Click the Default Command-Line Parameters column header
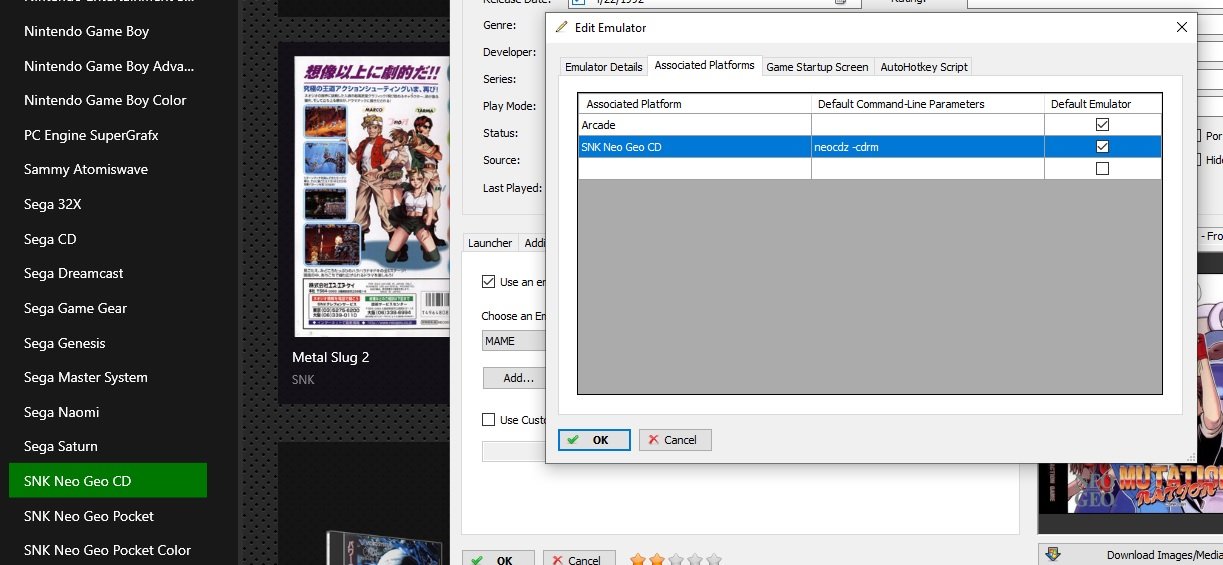Viewport: 1223px width, 565px height. (x=928, y=104)
